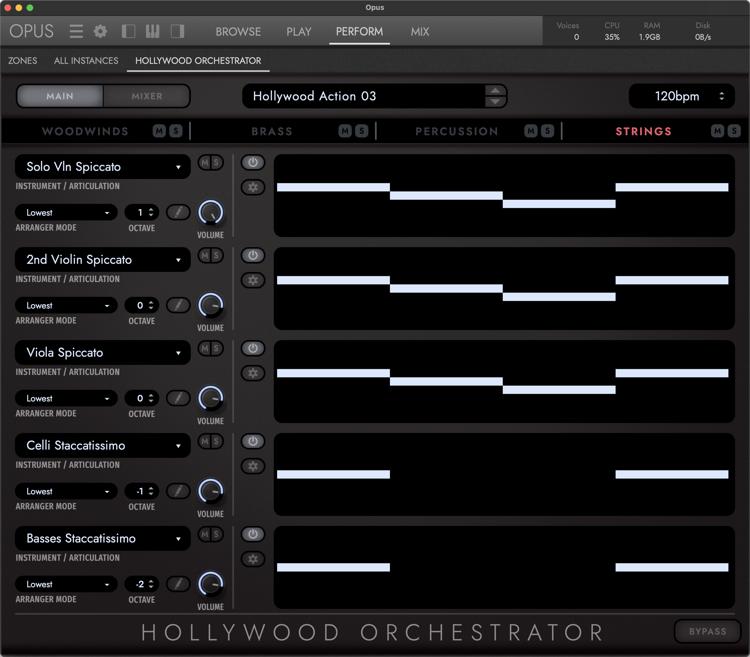
Task: Switch to the PLAY tab
Action: point(299,32)
